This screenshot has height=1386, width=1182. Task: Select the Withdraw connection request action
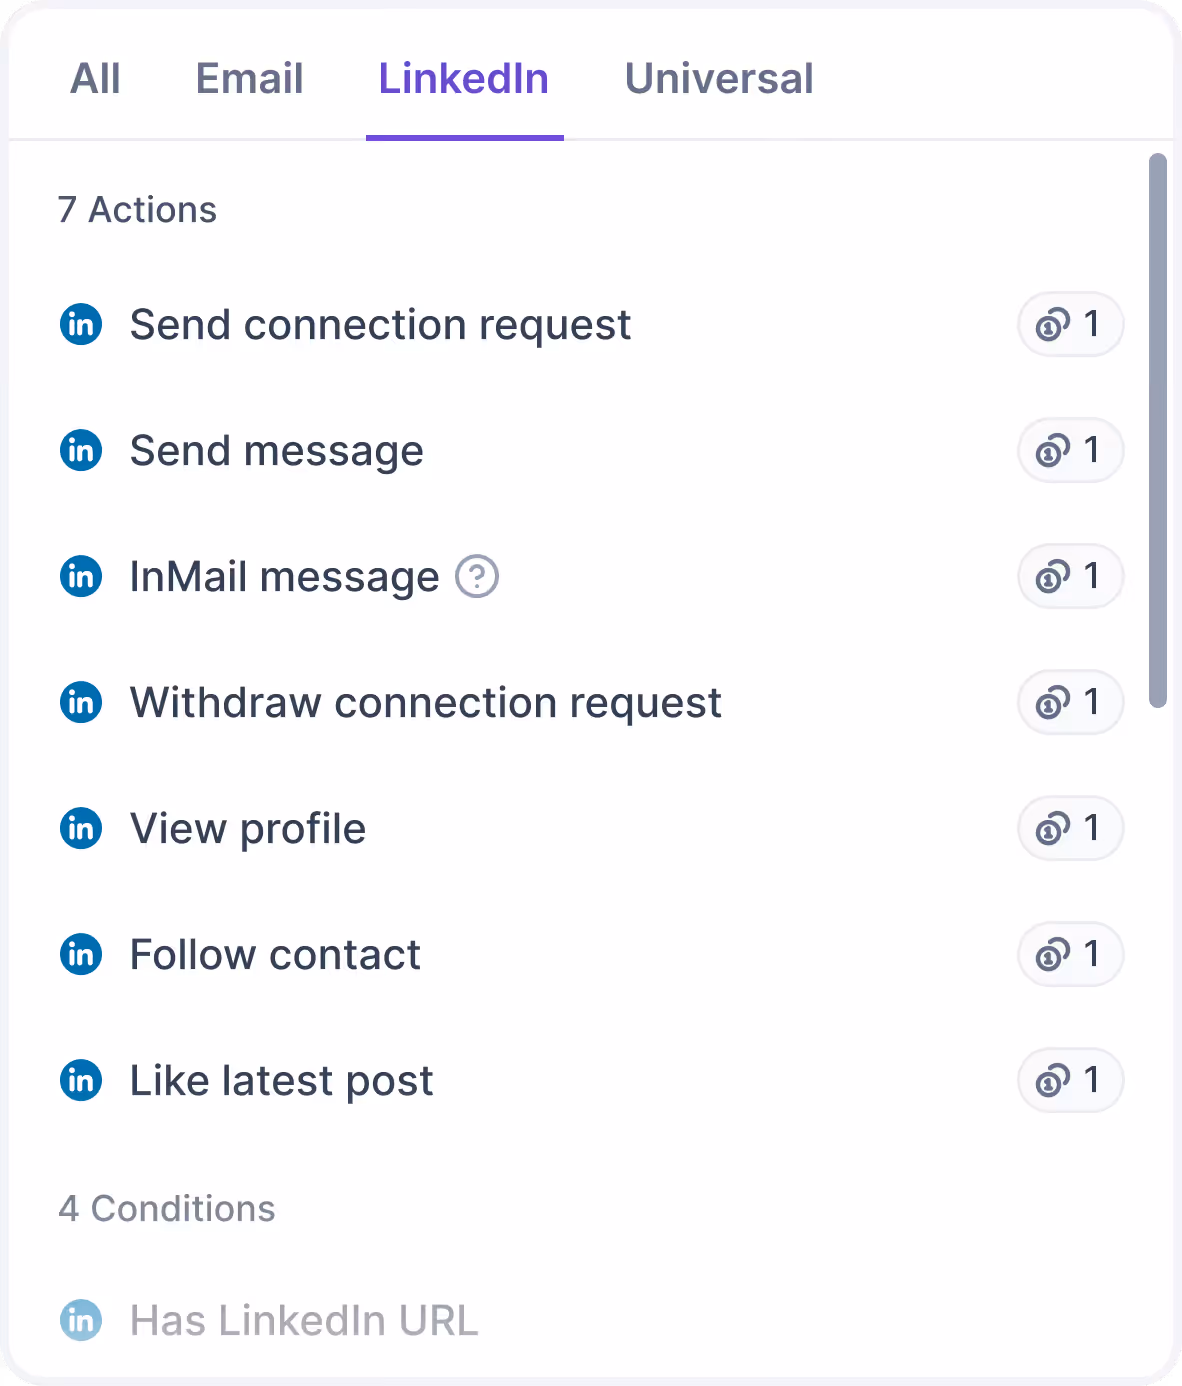[x=591, y=703]
